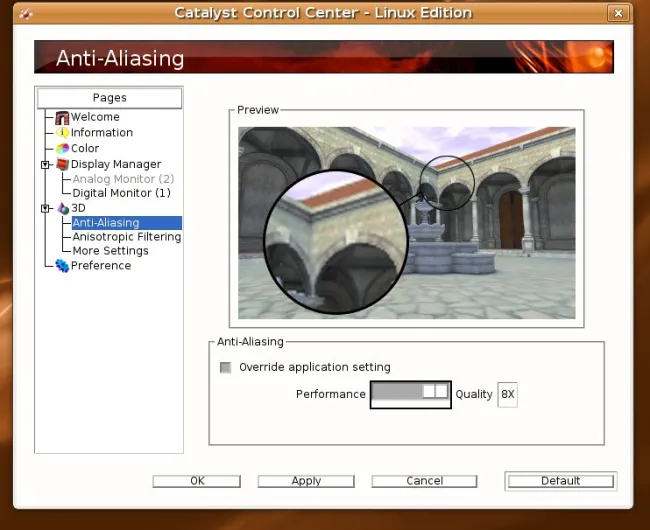Click the OK button

196,481
